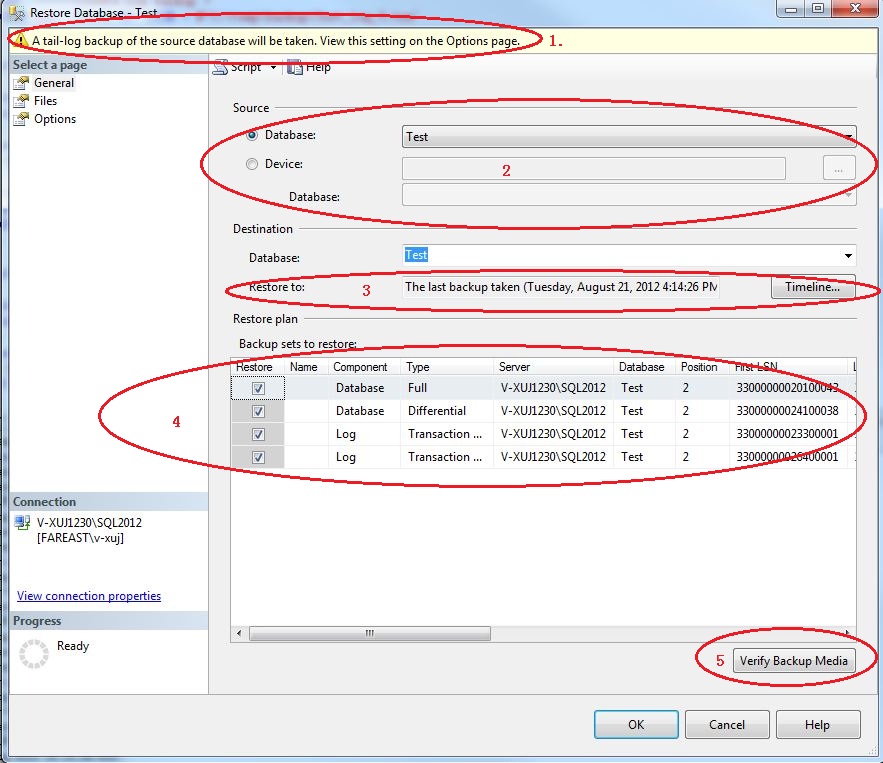Minimize the Restore Database window
Image resolution: width=883 pixels, height=763 pixels.
pos(791,8)
